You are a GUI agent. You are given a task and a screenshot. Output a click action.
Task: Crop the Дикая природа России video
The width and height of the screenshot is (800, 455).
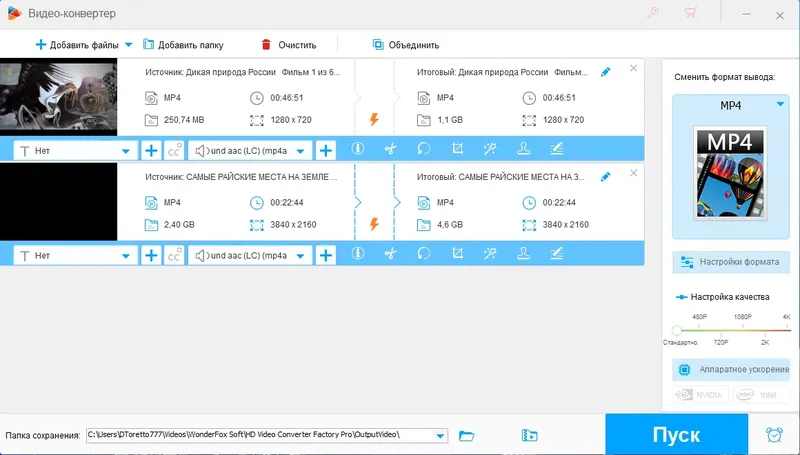point(457,148)
